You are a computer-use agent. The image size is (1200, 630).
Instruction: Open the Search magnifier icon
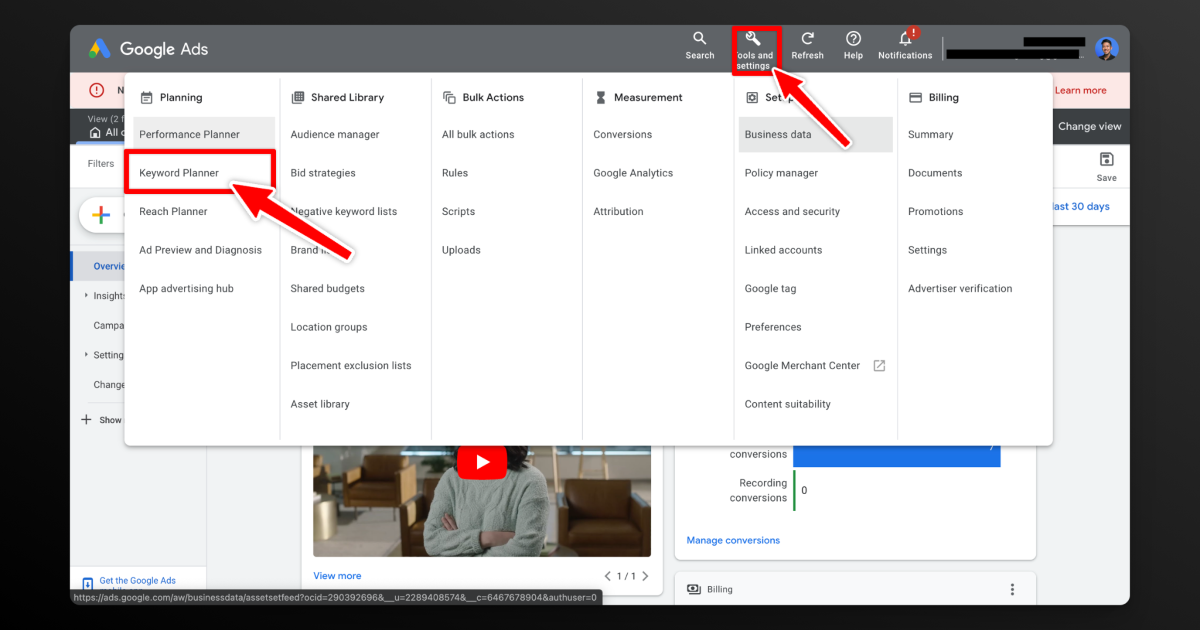[x=700, y=39]
